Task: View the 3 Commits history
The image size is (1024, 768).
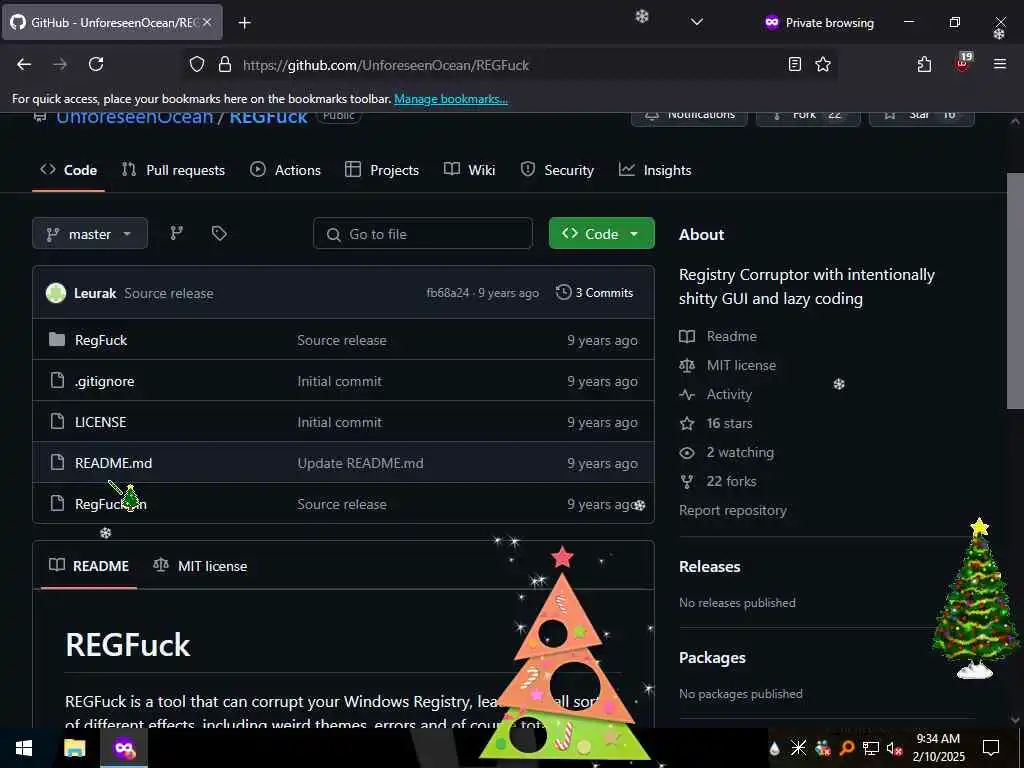Action: point(594,293)
